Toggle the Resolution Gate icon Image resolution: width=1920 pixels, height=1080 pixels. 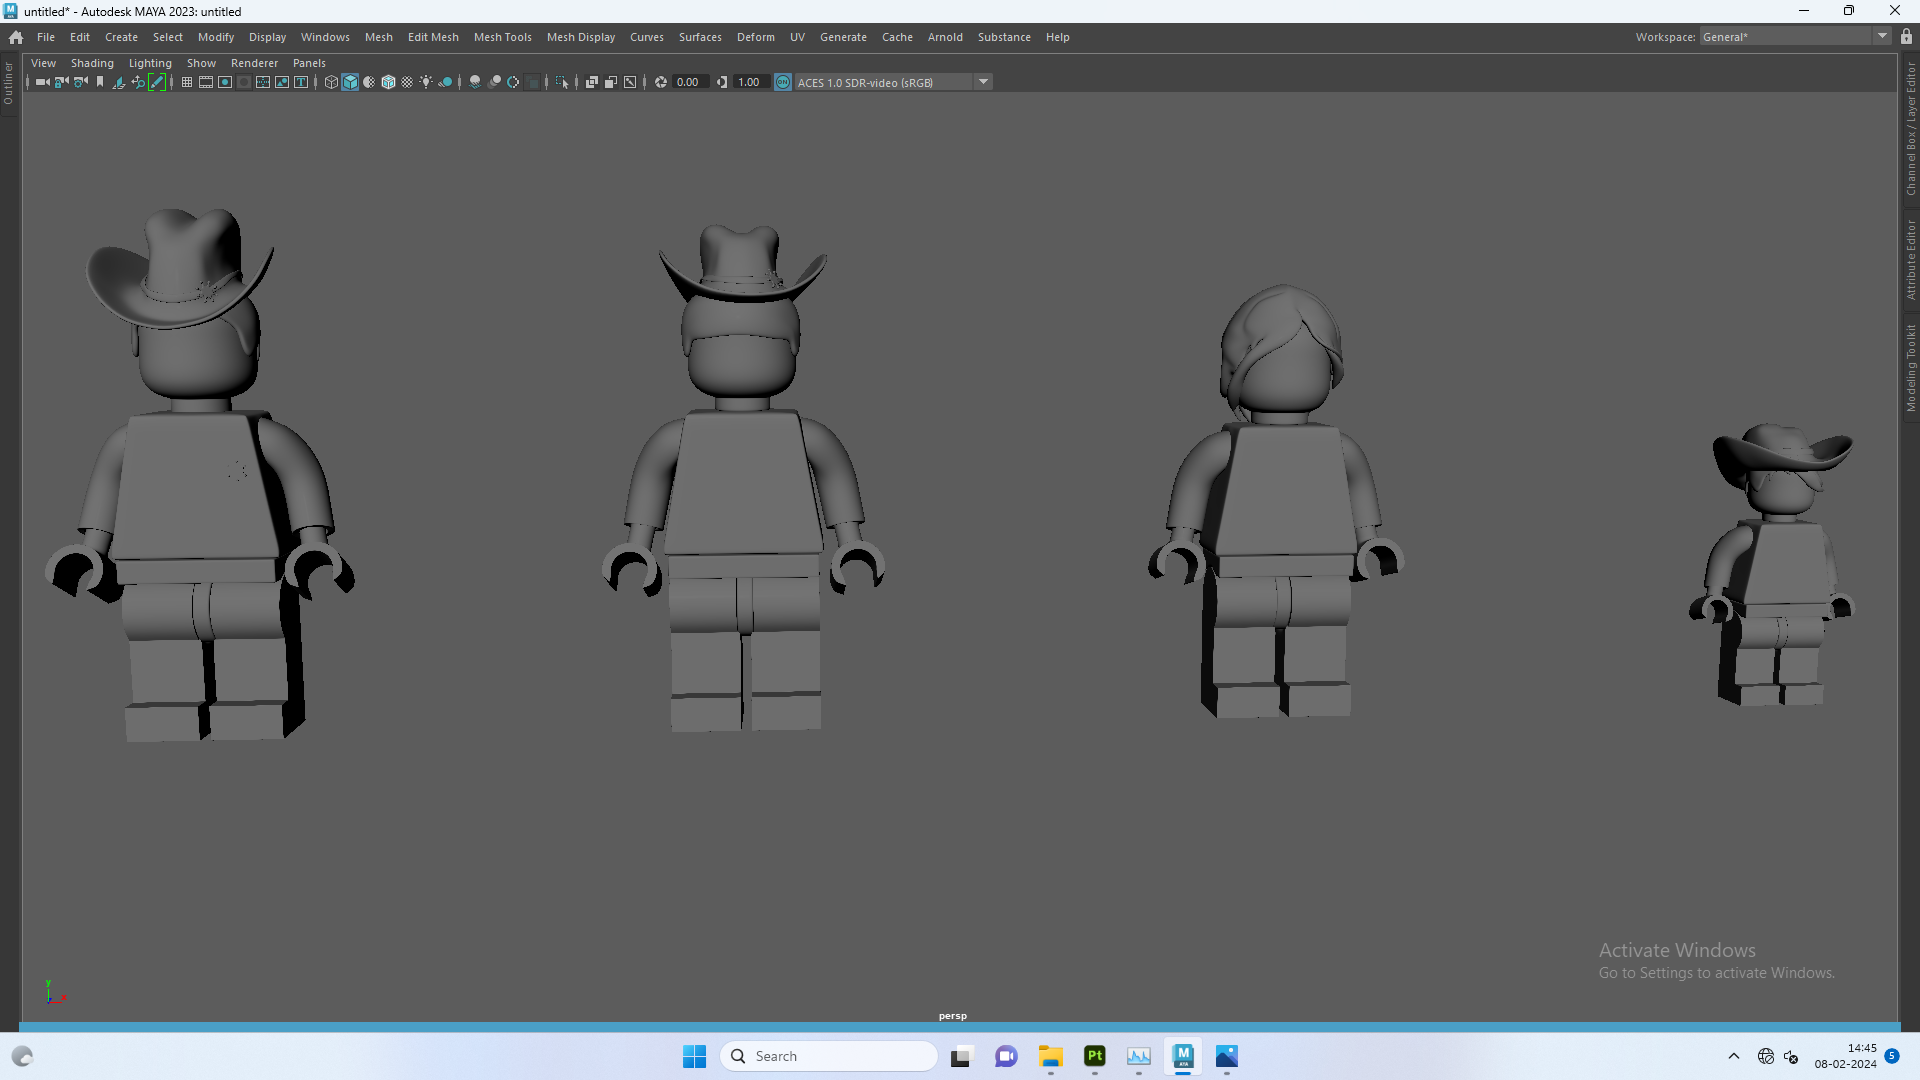[x=225, y=82]
